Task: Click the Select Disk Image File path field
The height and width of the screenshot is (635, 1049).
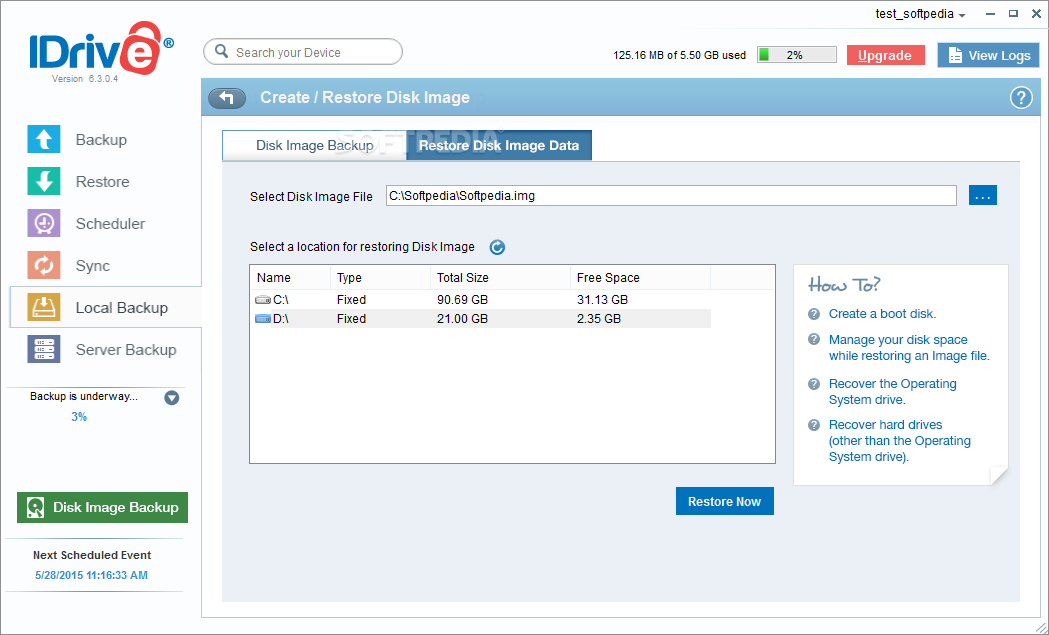Action: pos(671,195)
